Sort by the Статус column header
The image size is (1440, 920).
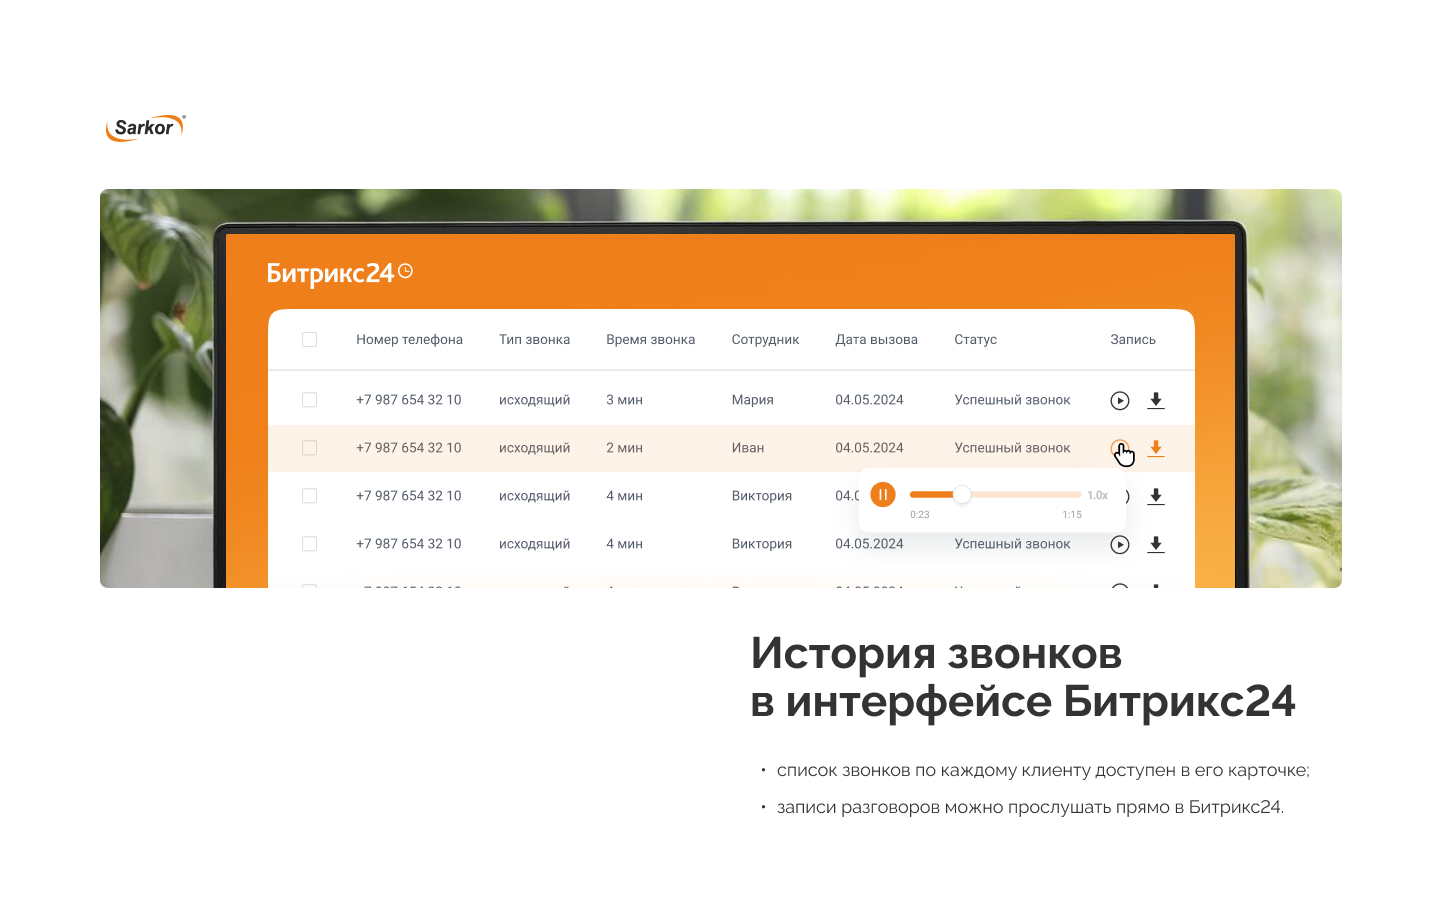pyautogui.click(x=975, y=340)
